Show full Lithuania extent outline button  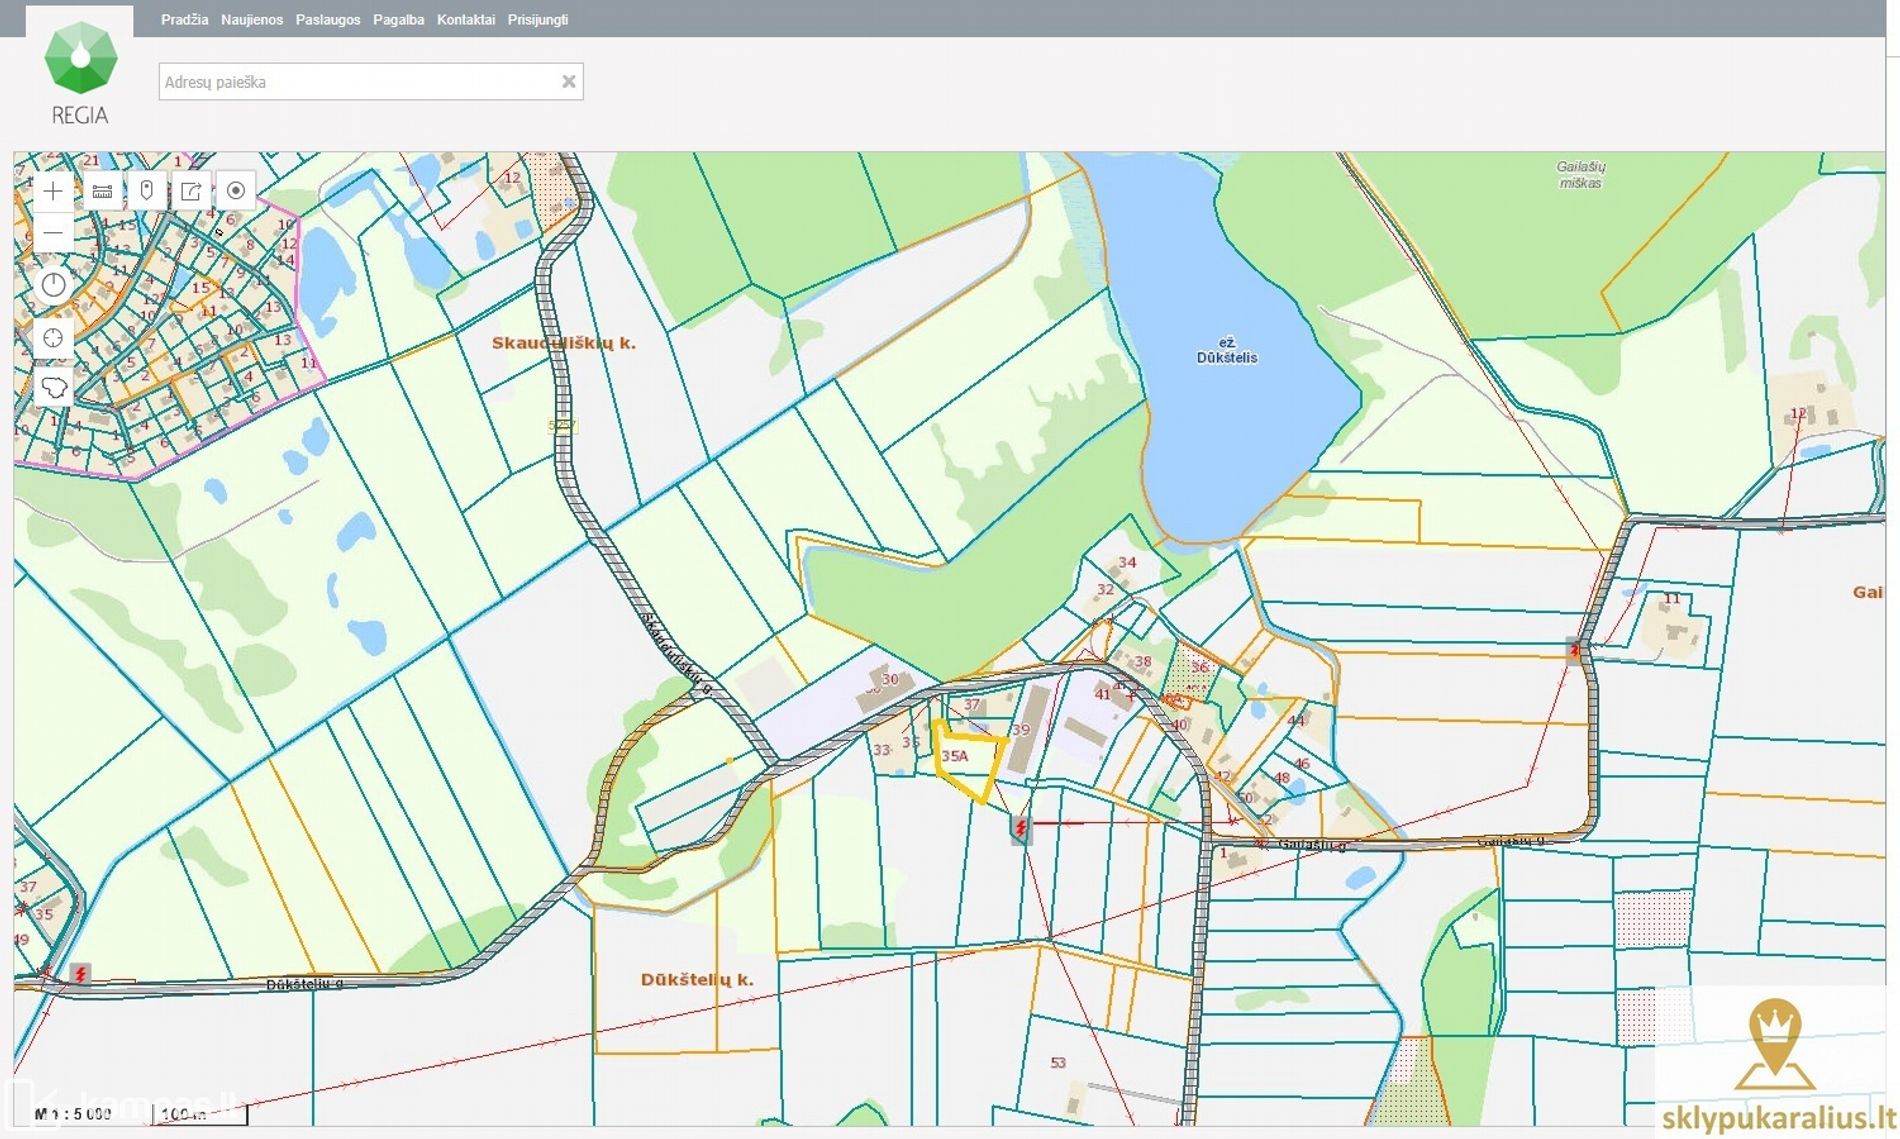[x=53, y=387]
